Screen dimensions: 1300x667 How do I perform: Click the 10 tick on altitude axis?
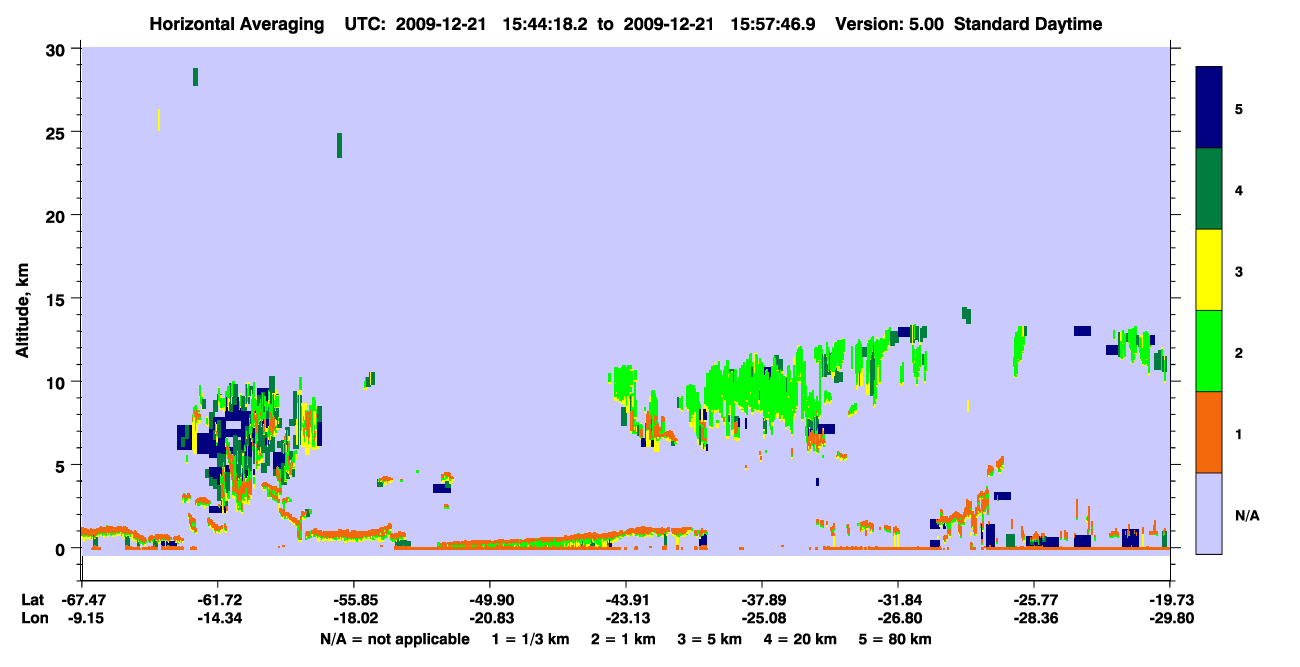click(x=57, y=382)
